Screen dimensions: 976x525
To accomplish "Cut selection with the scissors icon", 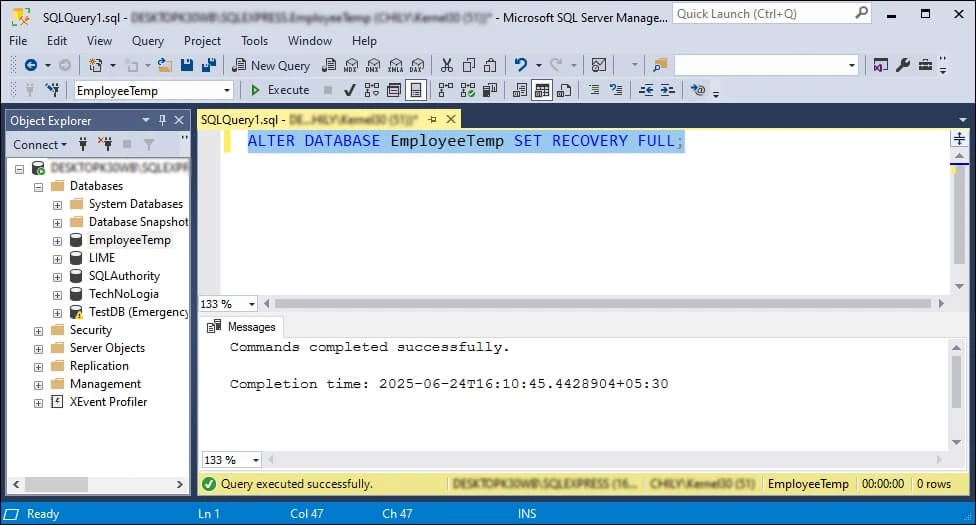I will tap(446, 65).
